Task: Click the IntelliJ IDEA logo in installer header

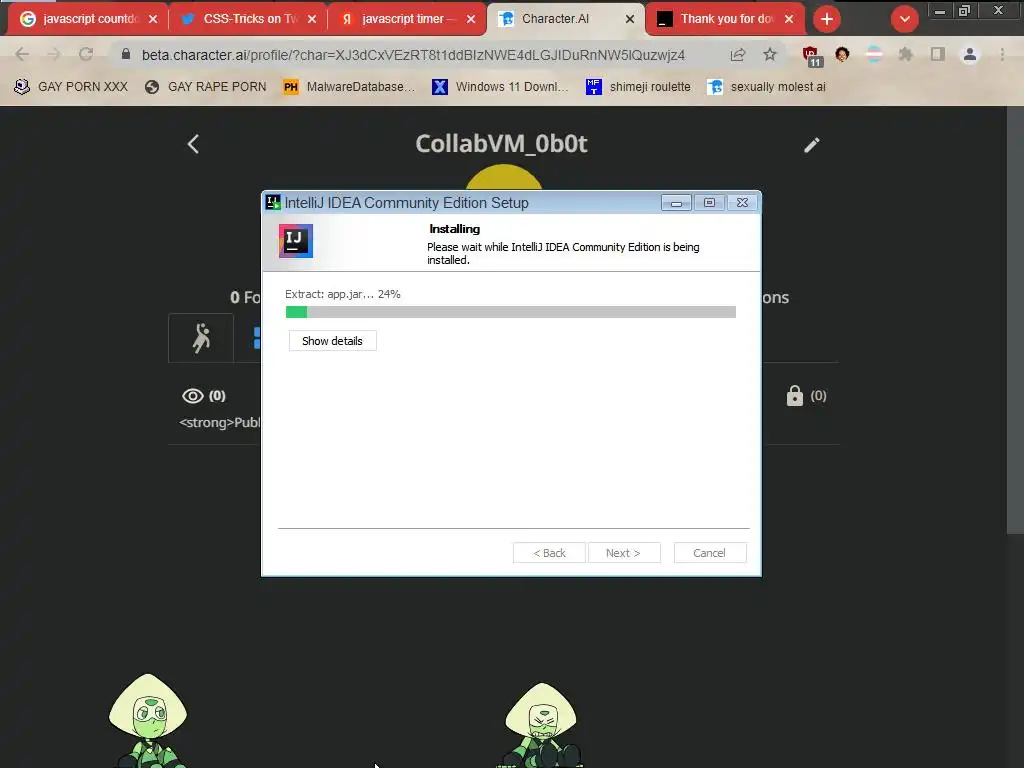Action: [296, 241]
